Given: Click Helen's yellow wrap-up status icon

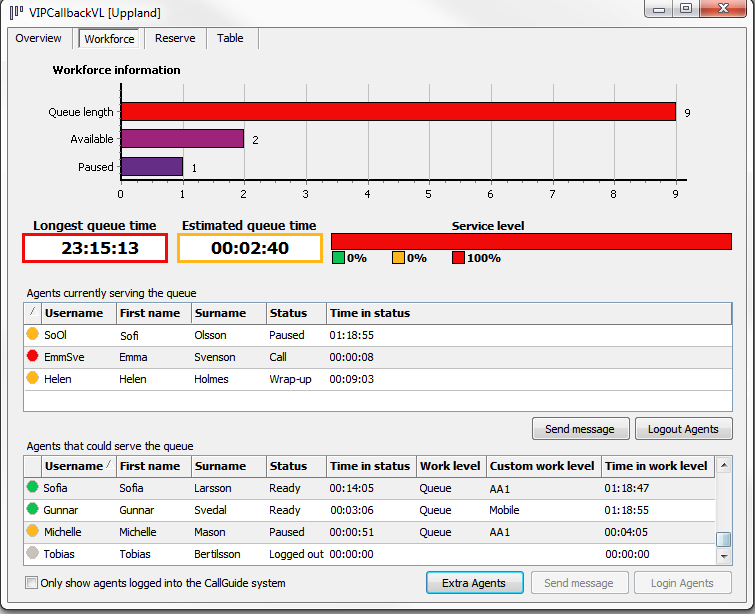Looking at the screenshot, I should [x=33, y=379].
